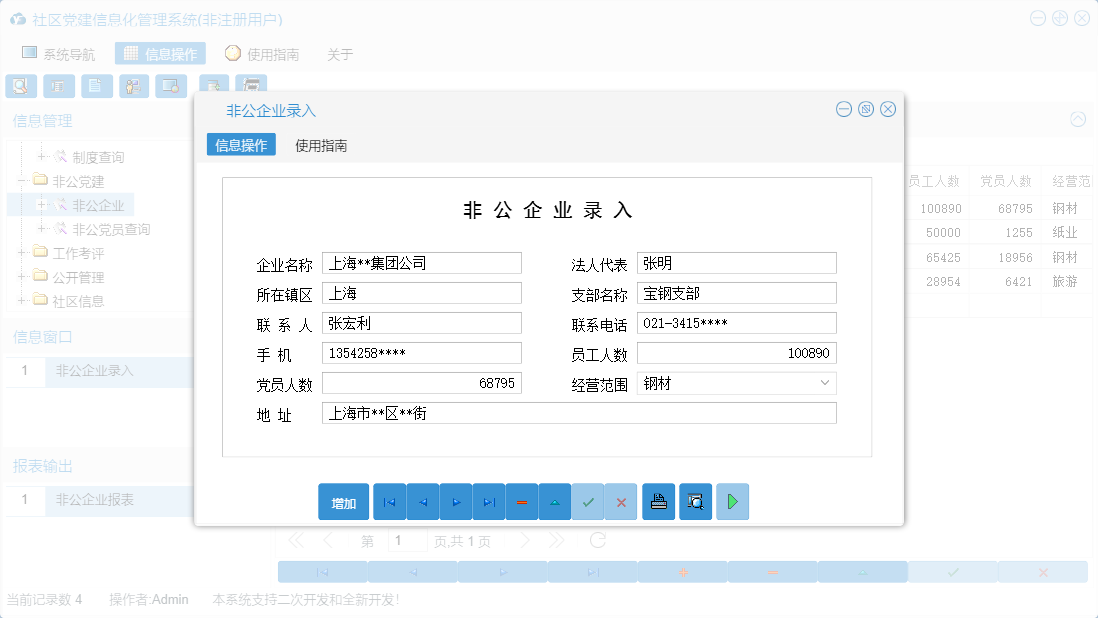
Task: Collapse the 非公党建 tree node
Action: [22, 180]
